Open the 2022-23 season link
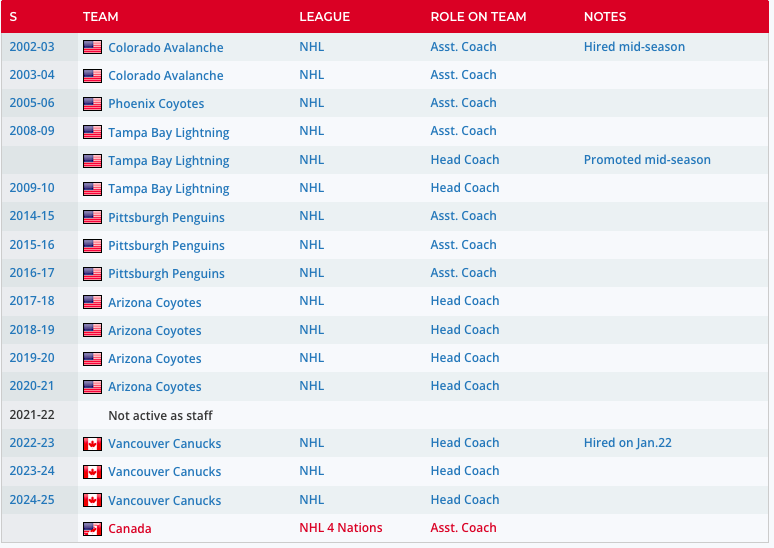The width and height of the screenshot is (774, 548). pos(32,443)
